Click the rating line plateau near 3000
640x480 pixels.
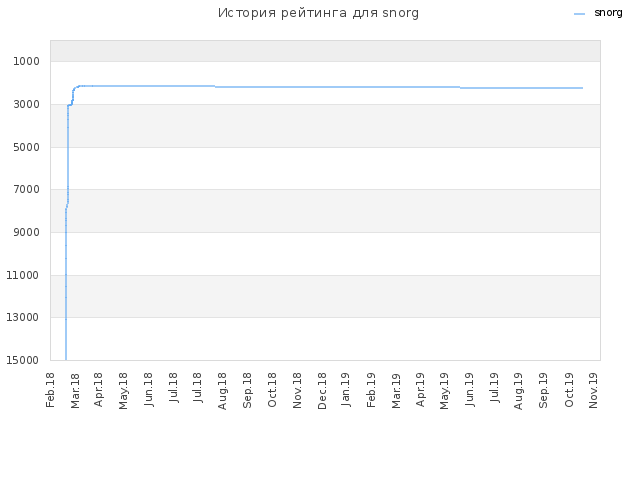pyautogui.click(x=70, y=105)
